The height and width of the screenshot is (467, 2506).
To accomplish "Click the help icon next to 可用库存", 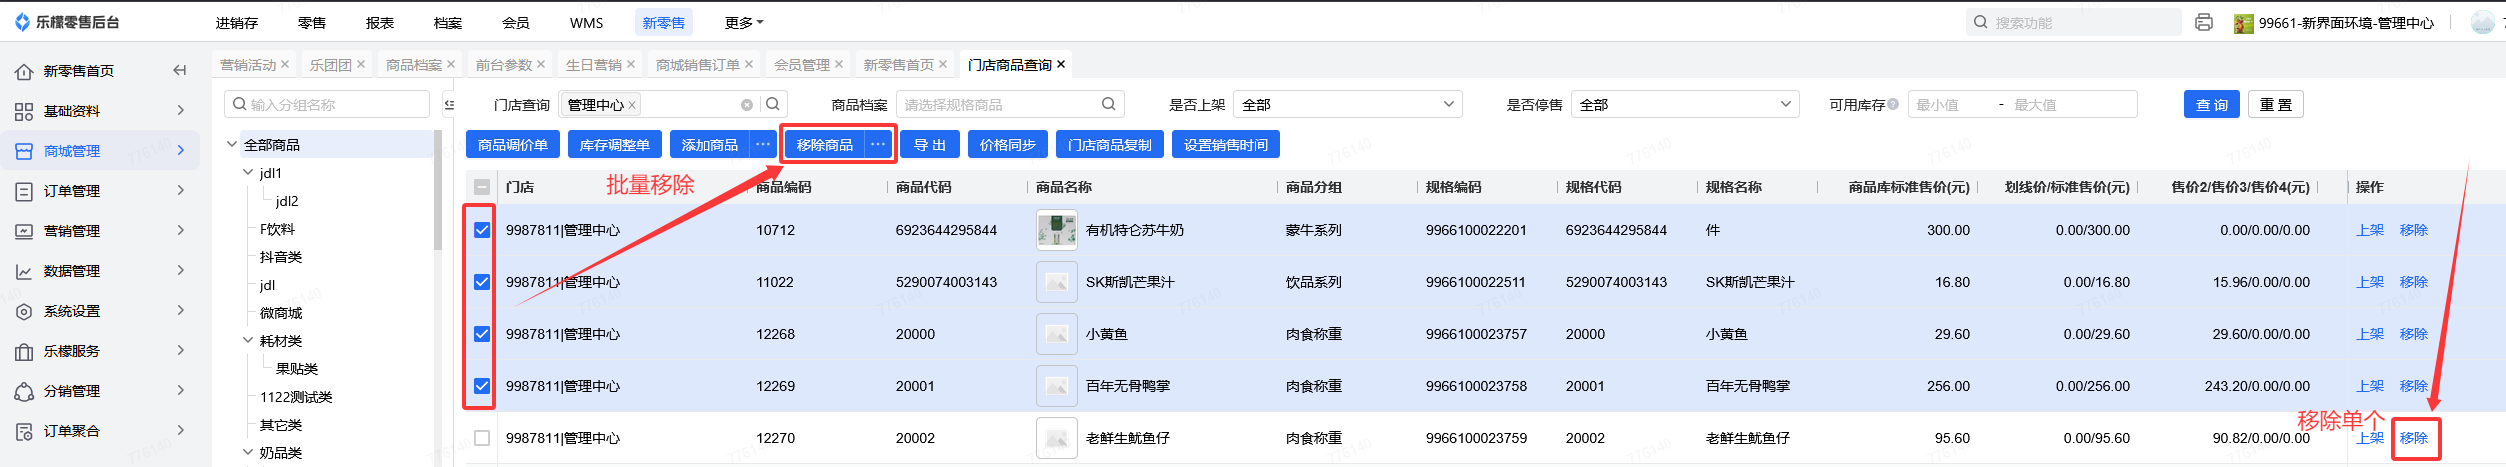I will 1893,104.
